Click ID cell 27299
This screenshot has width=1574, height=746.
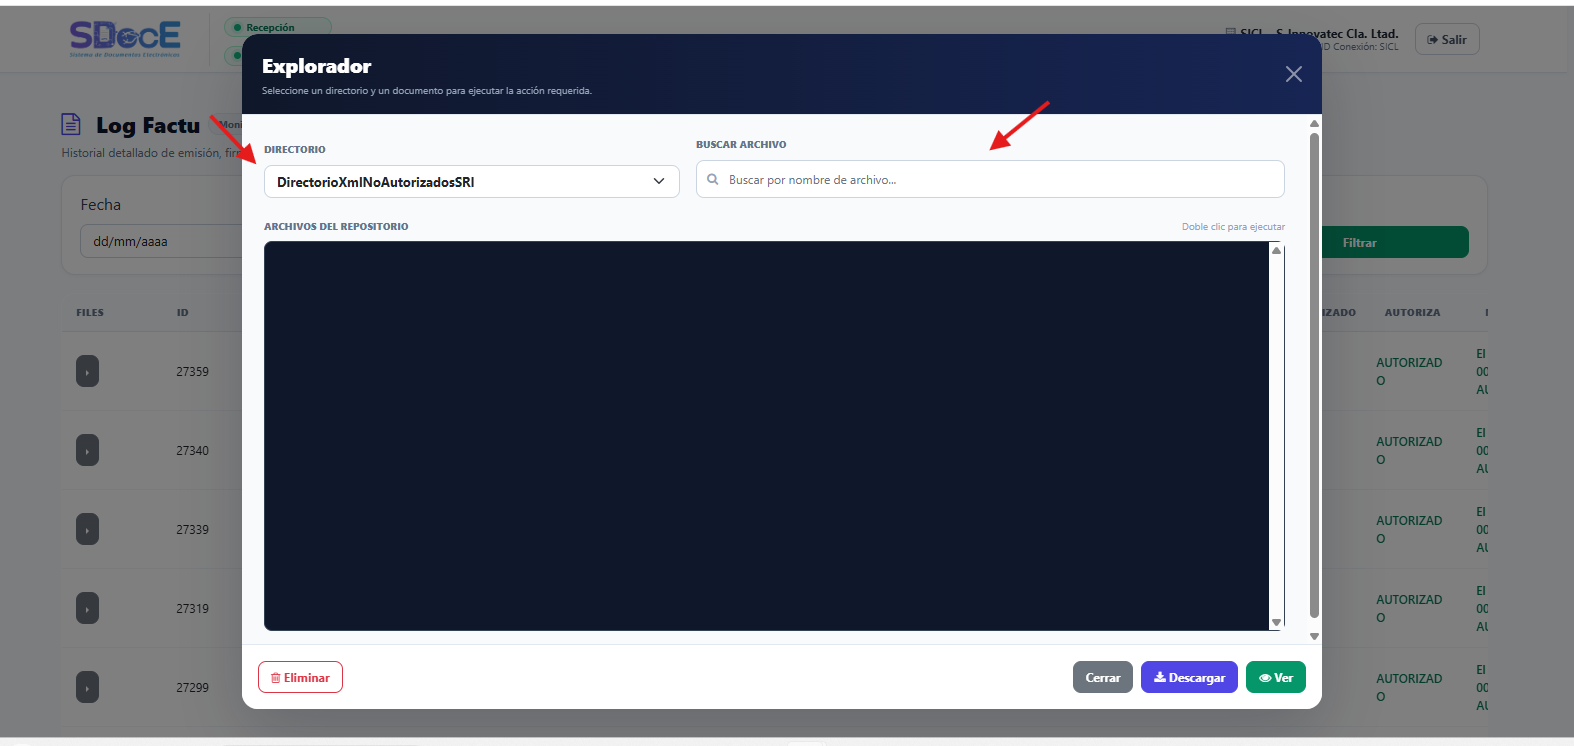click(x=192, y=687)
